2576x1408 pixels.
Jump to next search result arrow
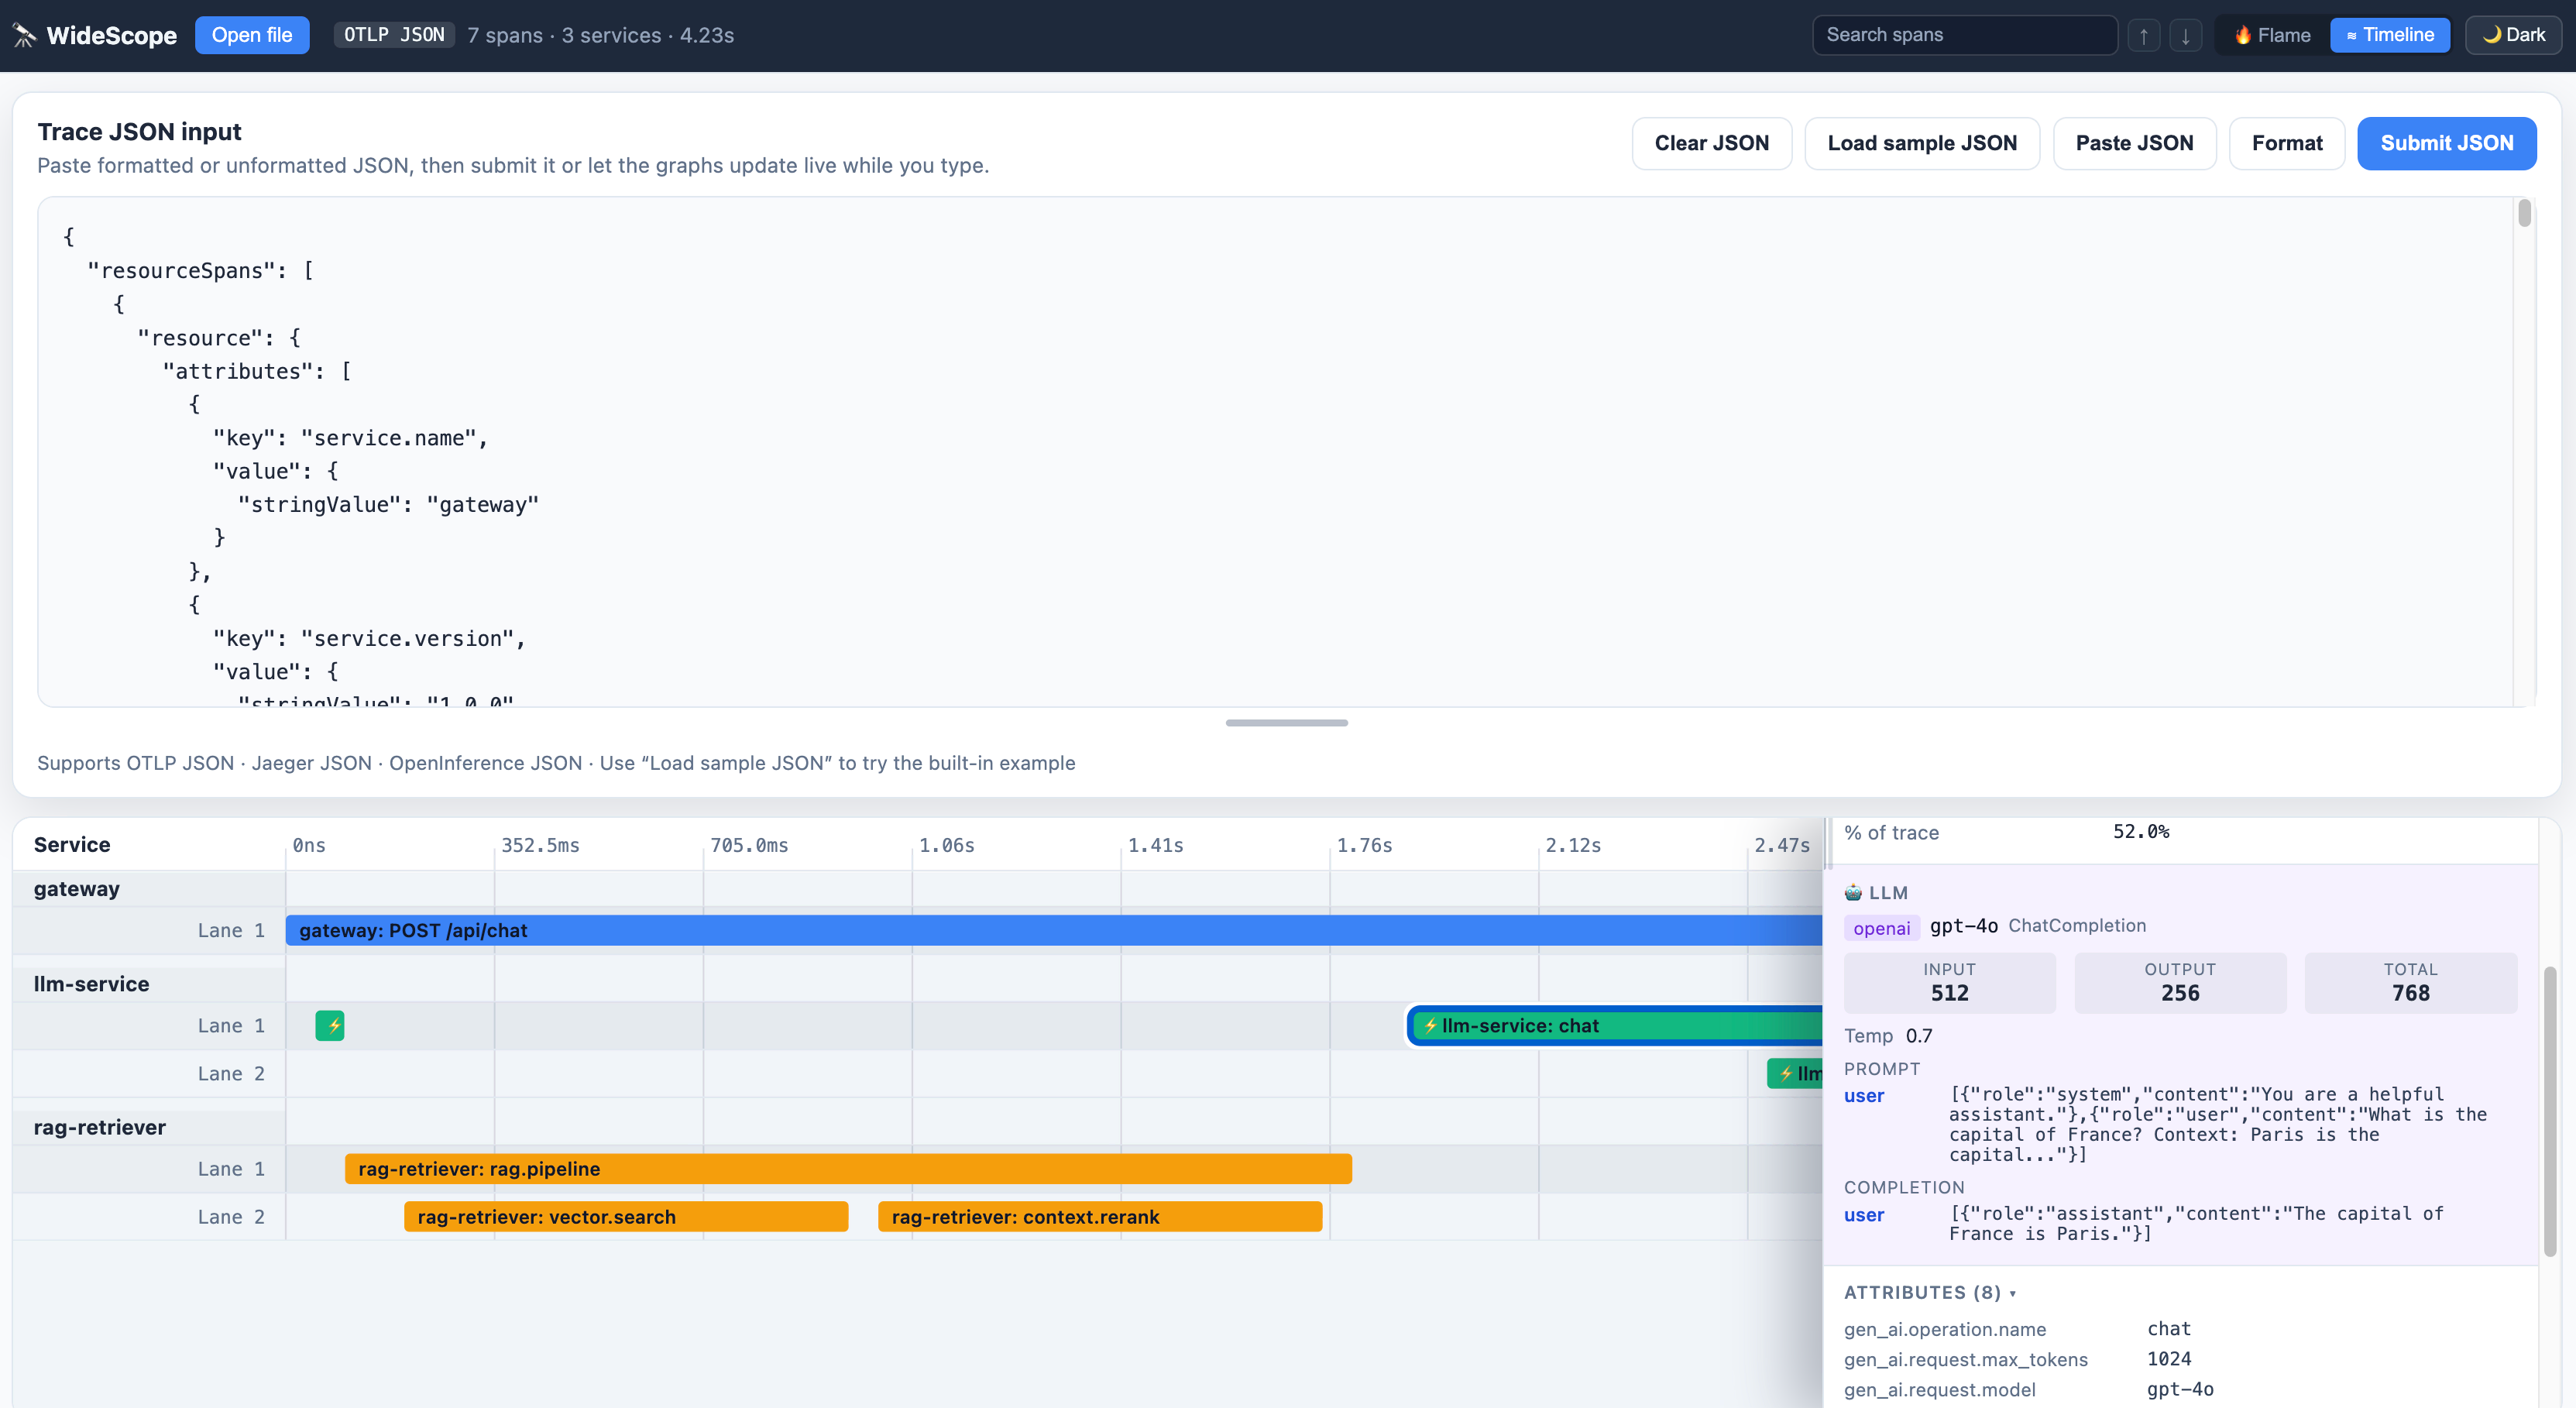click(2185, 35)
